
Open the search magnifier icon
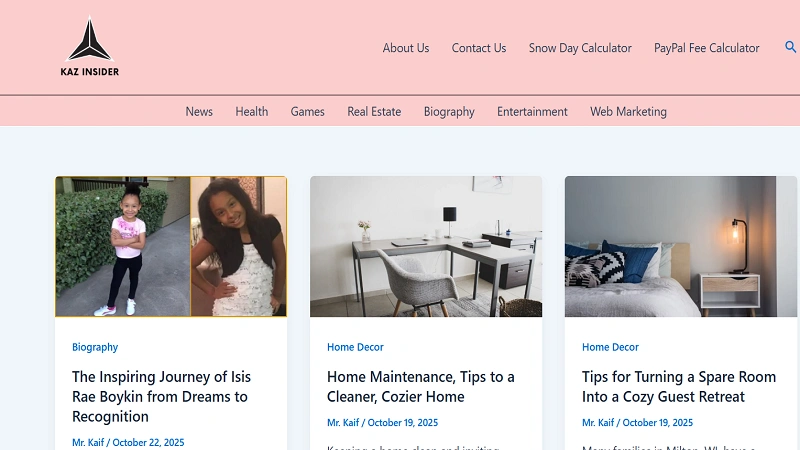[x=790, y=47]
